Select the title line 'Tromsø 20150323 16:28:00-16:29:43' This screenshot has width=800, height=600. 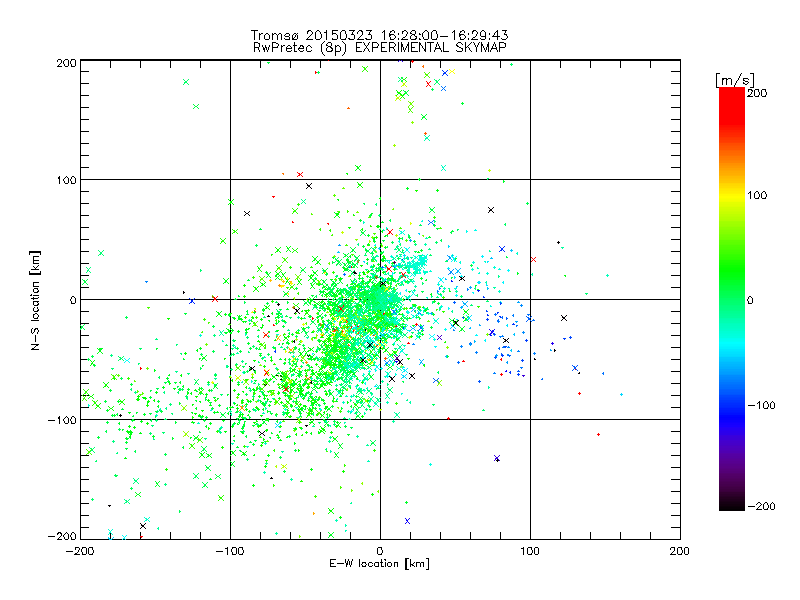click(x=379, y=35)
